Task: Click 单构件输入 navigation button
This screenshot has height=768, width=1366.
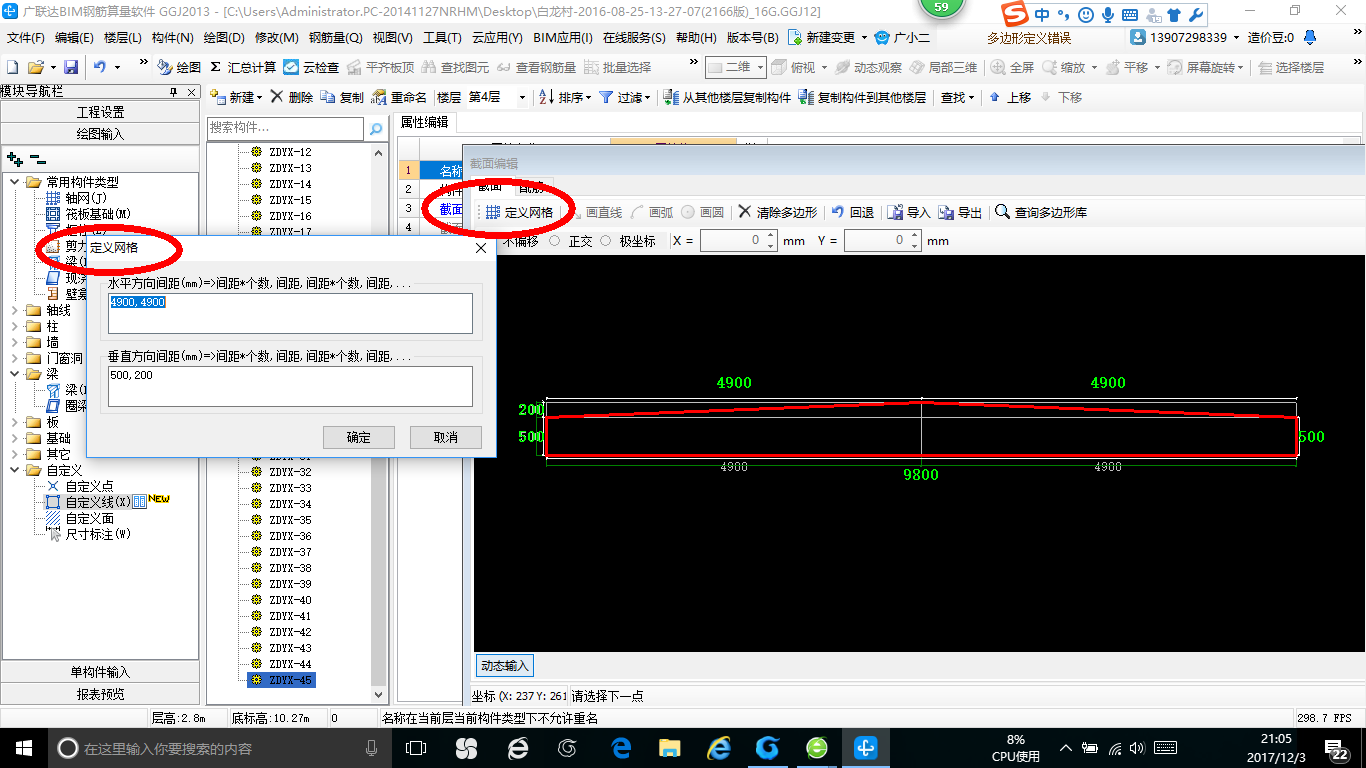Action: click(x=100, y=672)
